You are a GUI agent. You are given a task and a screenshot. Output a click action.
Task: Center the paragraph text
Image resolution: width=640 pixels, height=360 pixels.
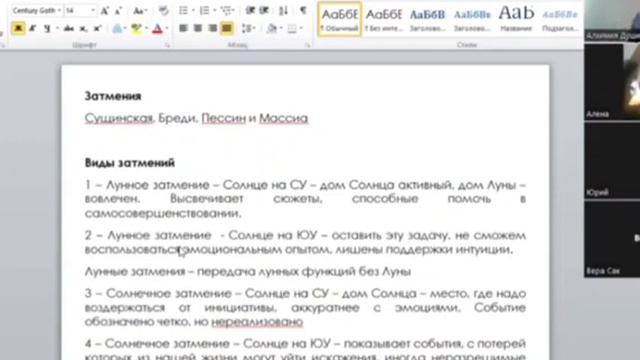point(198,28)
